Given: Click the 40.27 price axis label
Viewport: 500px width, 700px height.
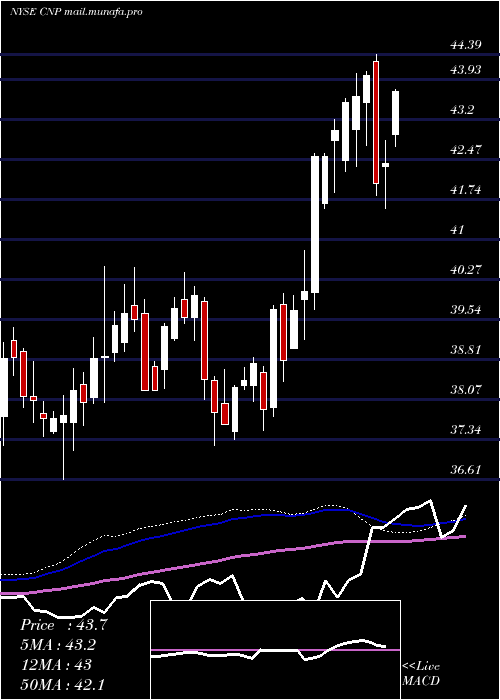Looking at the screenshot, I should coord(465,270).
